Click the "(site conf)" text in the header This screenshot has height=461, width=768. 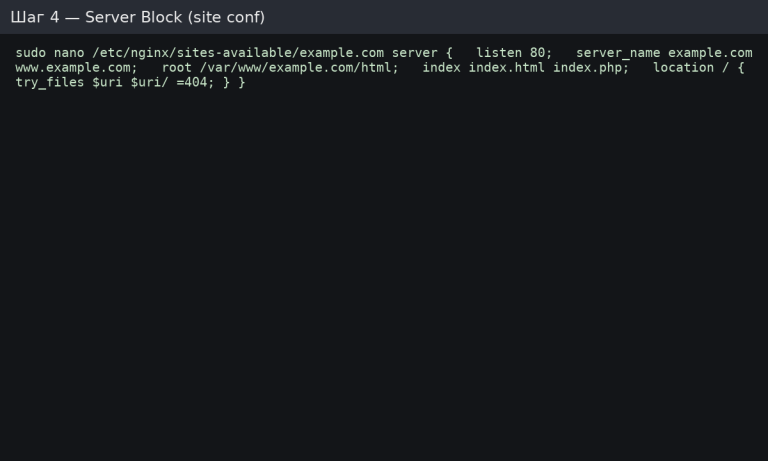[x=226, y=18]
